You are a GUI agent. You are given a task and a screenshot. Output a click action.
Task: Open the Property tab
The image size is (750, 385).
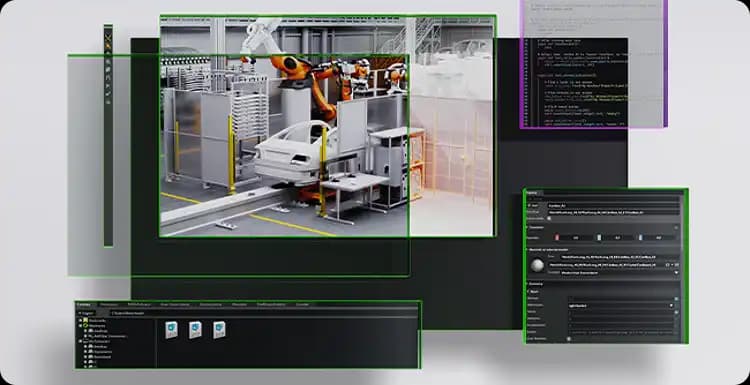531,193
